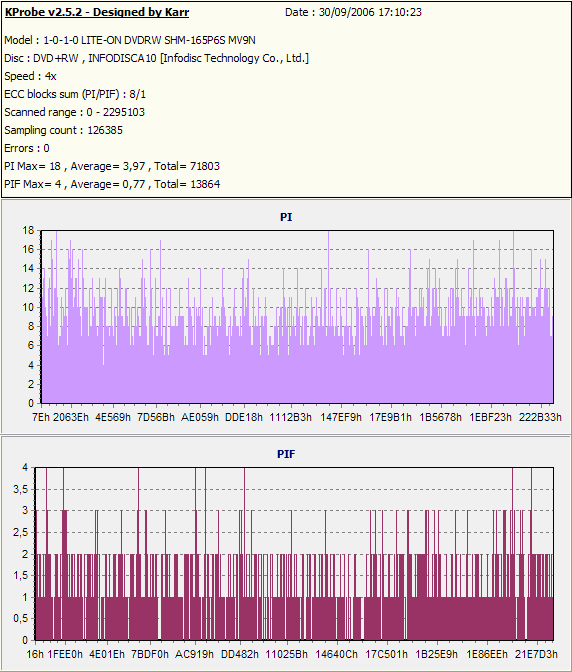Viewport: 572px width, 672px height.
Task: Click the 222B33h label on PI axis
Action: point(540,417)
